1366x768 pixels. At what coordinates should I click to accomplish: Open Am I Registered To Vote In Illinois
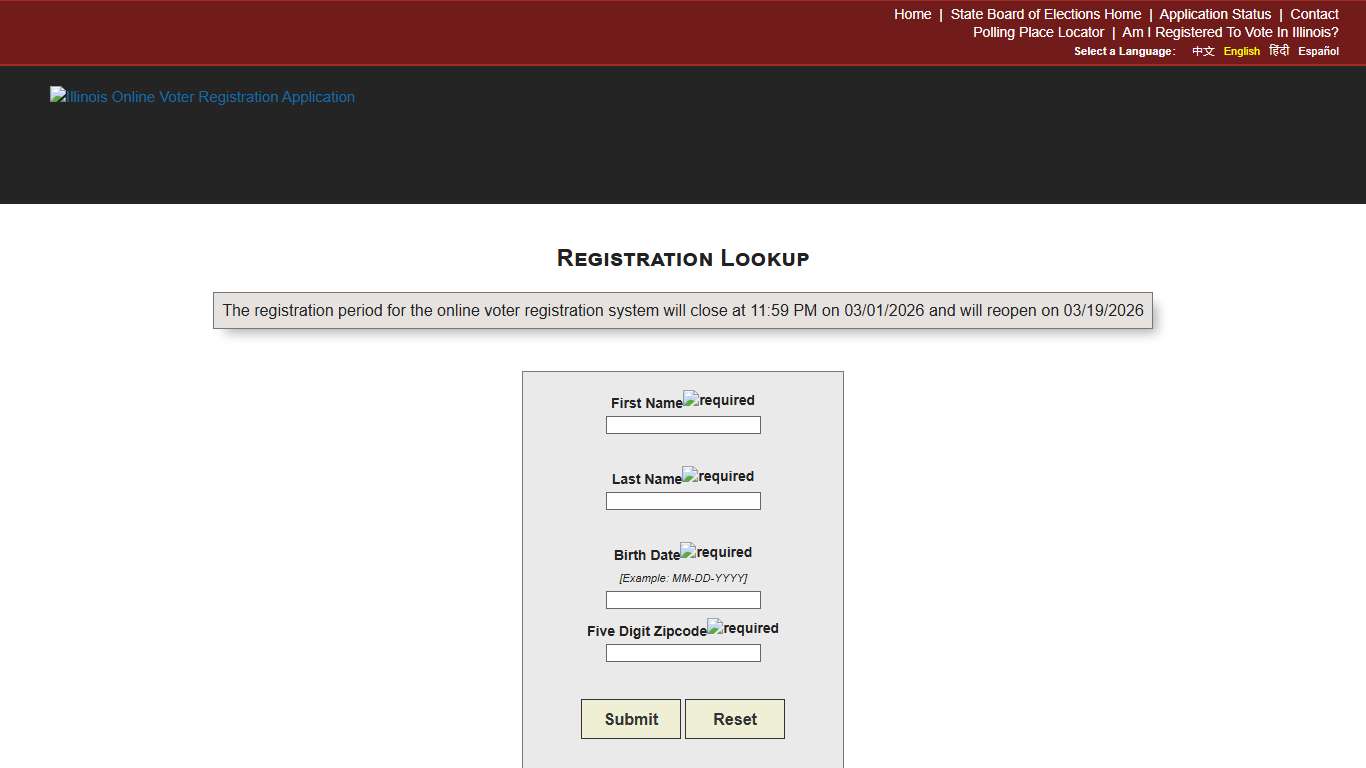pyautogui.click(x=1228, y=32)
